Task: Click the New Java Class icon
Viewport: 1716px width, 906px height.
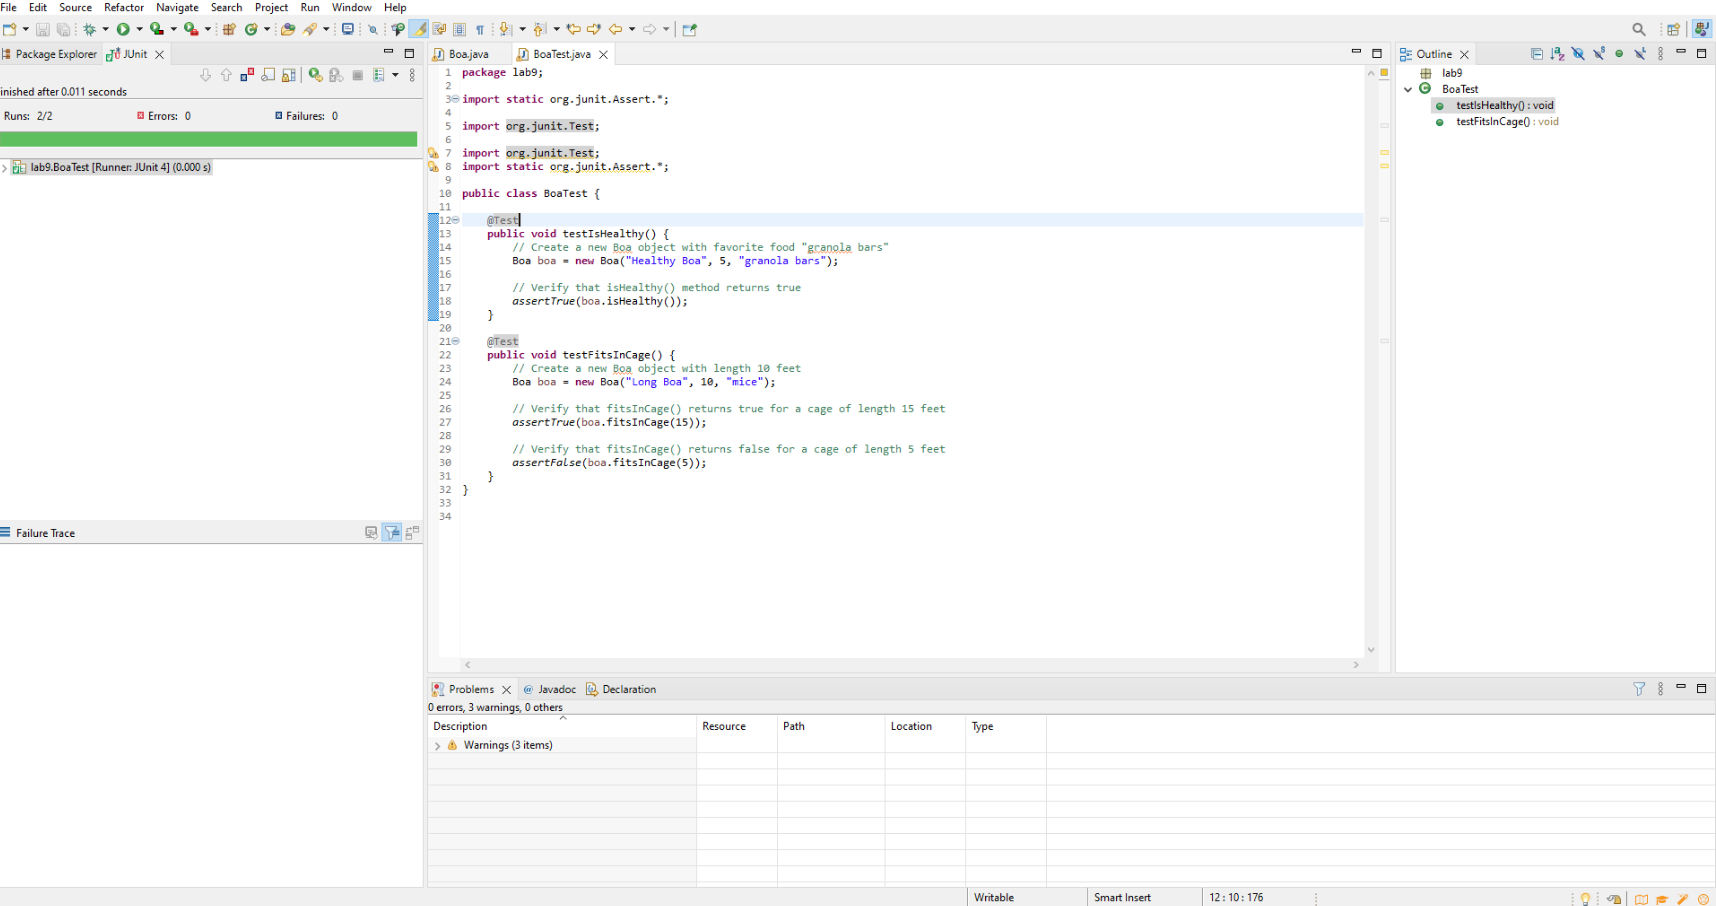Action: 251,29
